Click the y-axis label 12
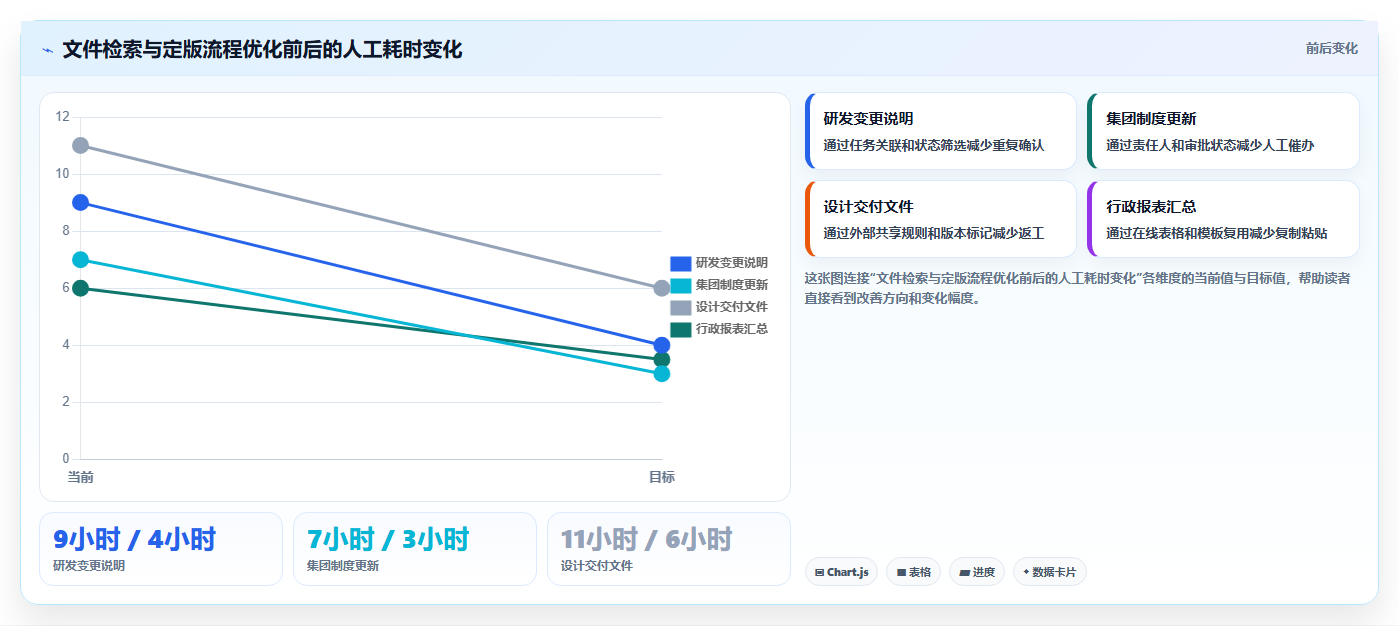Viewport: 1399px width, 626px height. 63,117
